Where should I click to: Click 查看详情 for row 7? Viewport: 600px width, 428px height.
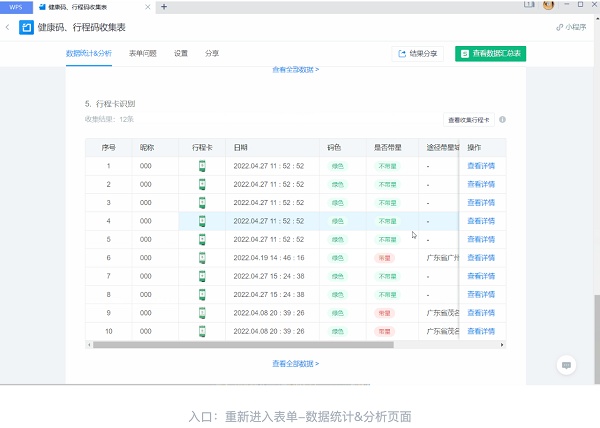481,276
